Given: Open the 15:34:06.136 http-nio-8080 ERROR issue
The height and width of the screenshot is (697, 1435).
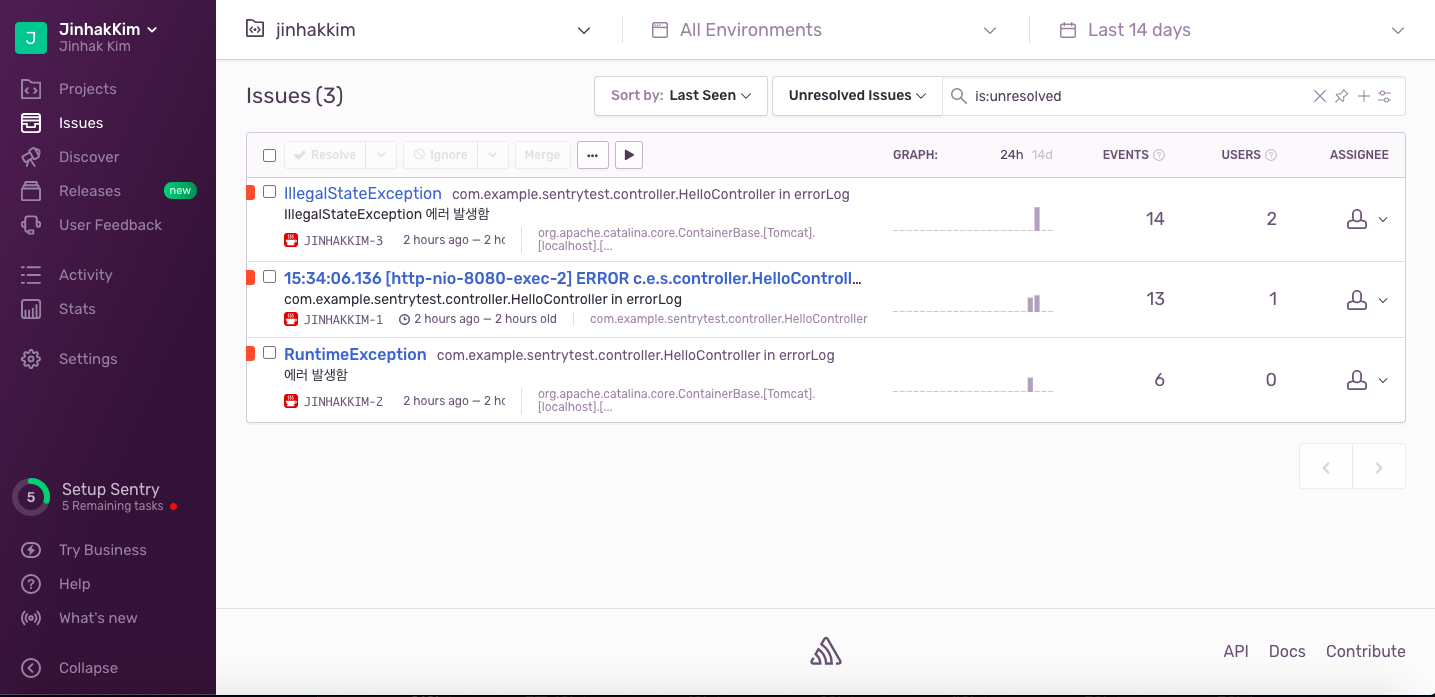Looking at the screenshot, I should [x=573, y=278].
